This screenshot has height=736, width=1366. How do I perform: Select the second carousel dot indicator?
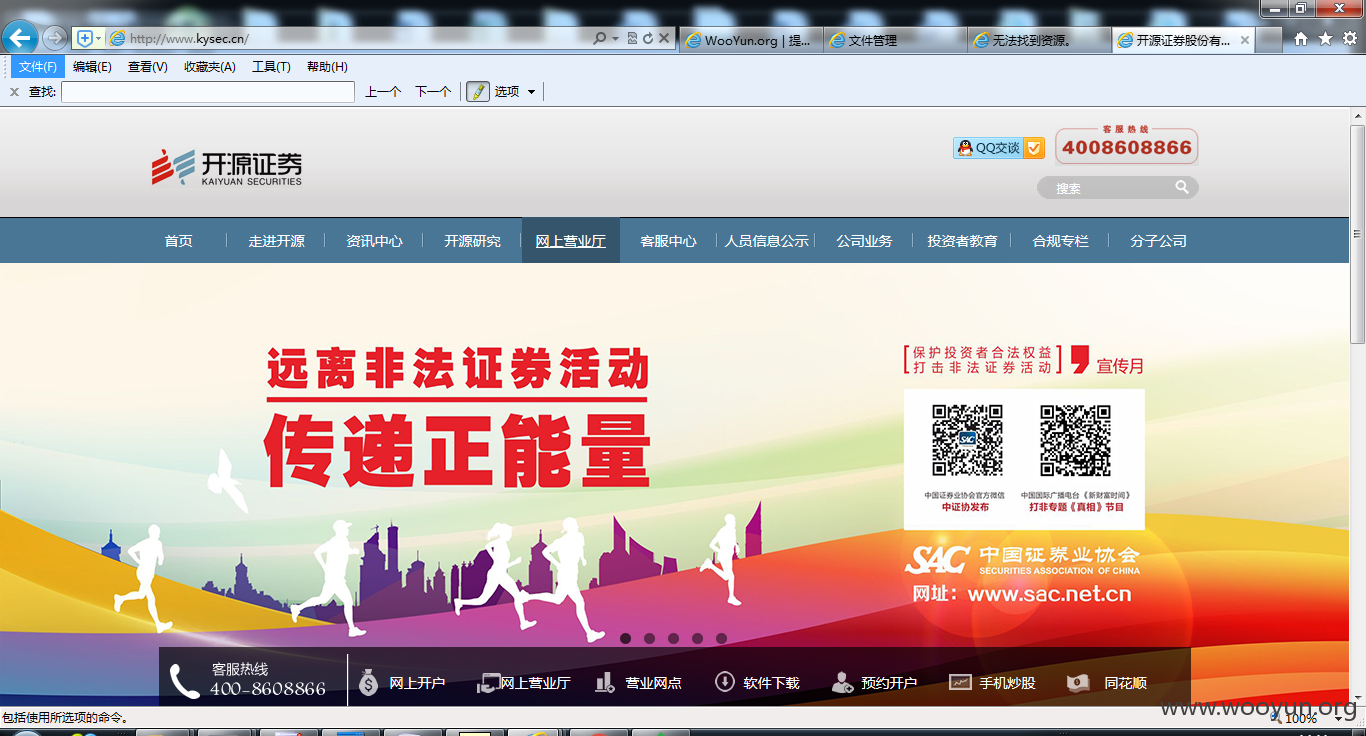[x=649, y=638]
